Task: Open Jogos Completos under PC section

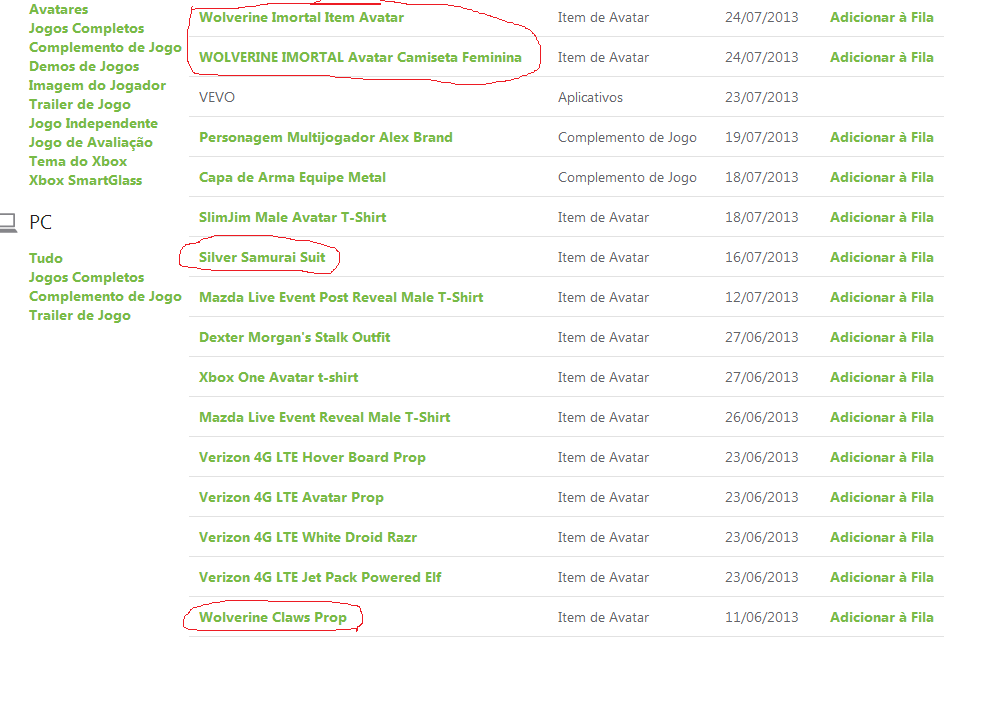Action: pyautogui.click(x=86, y=277)
